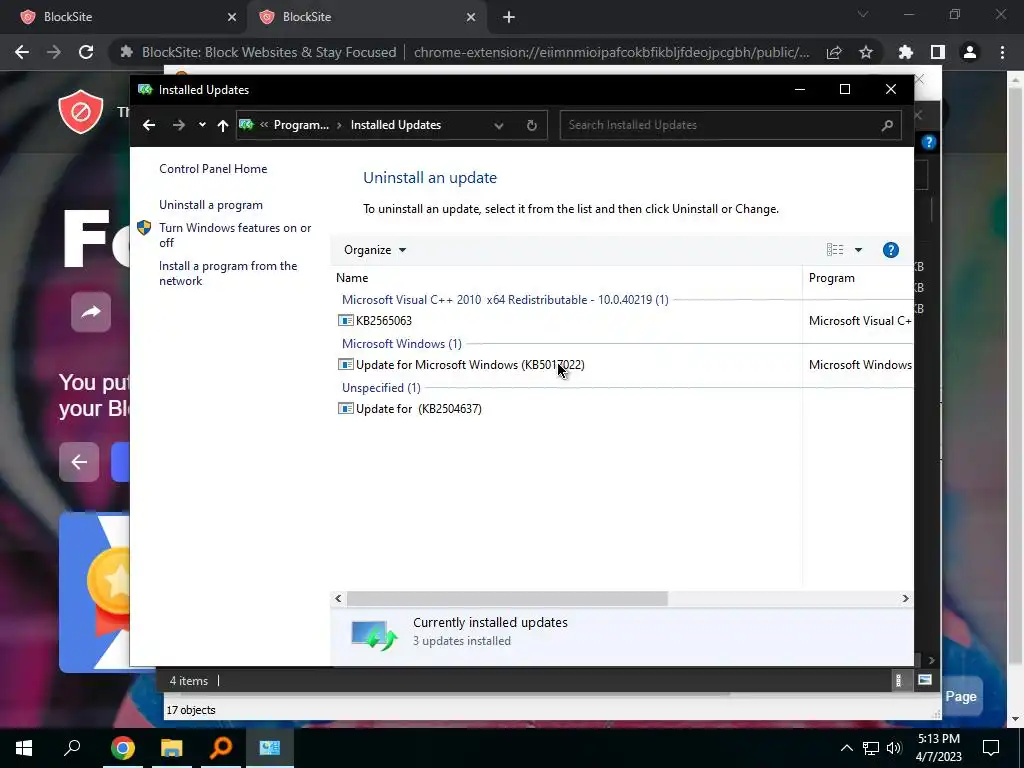Click the BlockSite back arrow button
The width and height of the screenshot is (1024, 768).
tap(79, 462)
